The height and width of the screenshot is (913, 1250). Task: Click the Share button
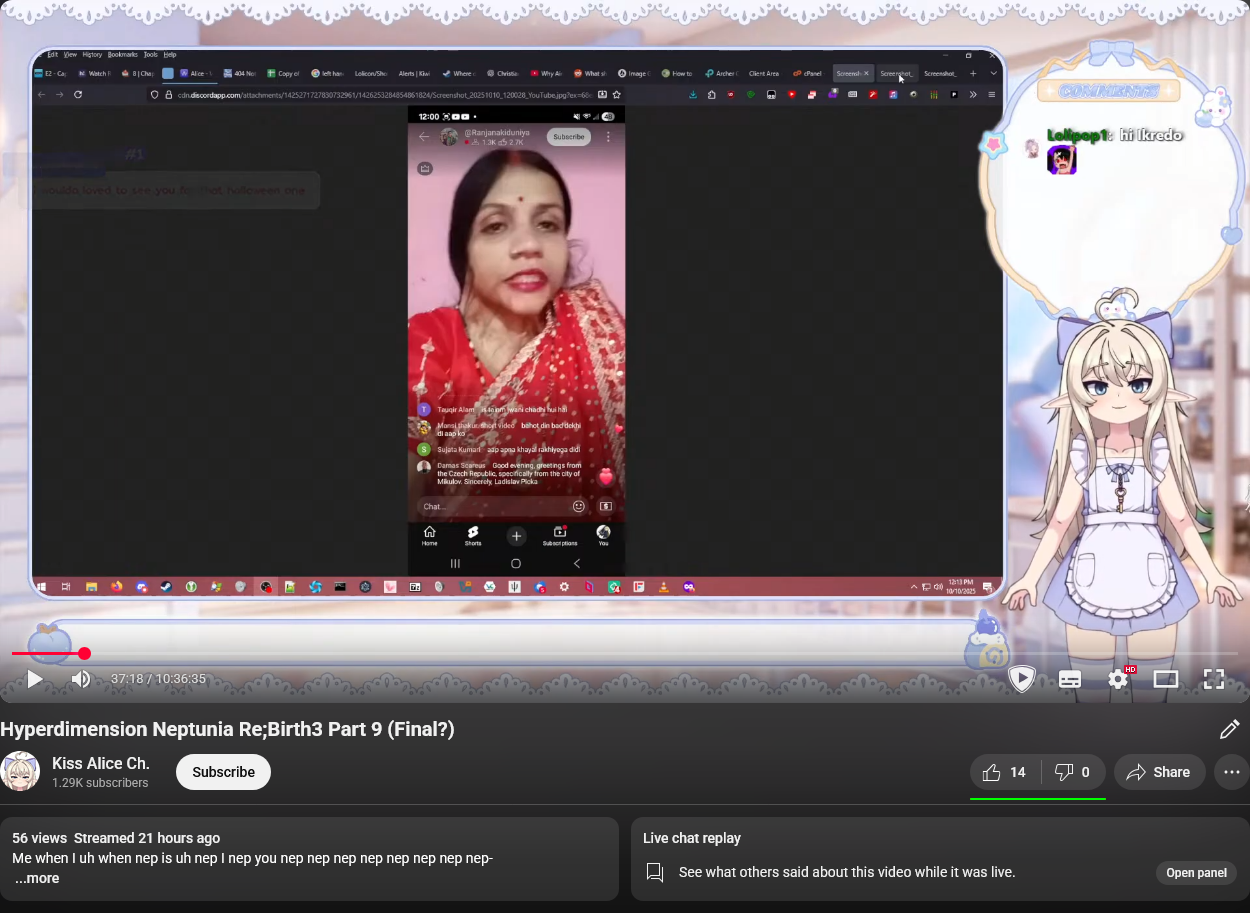coord(1158,772)
